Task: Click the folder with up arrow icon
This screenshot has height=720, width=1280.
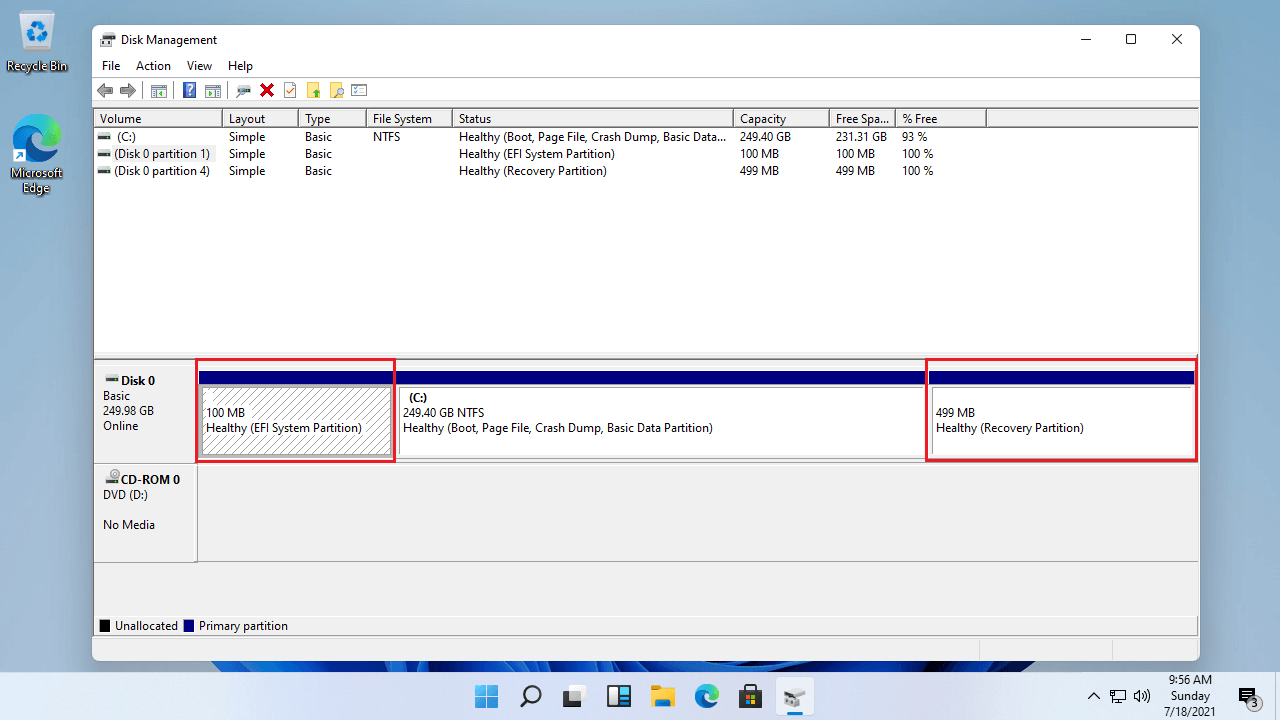Action: pos(313,90)
